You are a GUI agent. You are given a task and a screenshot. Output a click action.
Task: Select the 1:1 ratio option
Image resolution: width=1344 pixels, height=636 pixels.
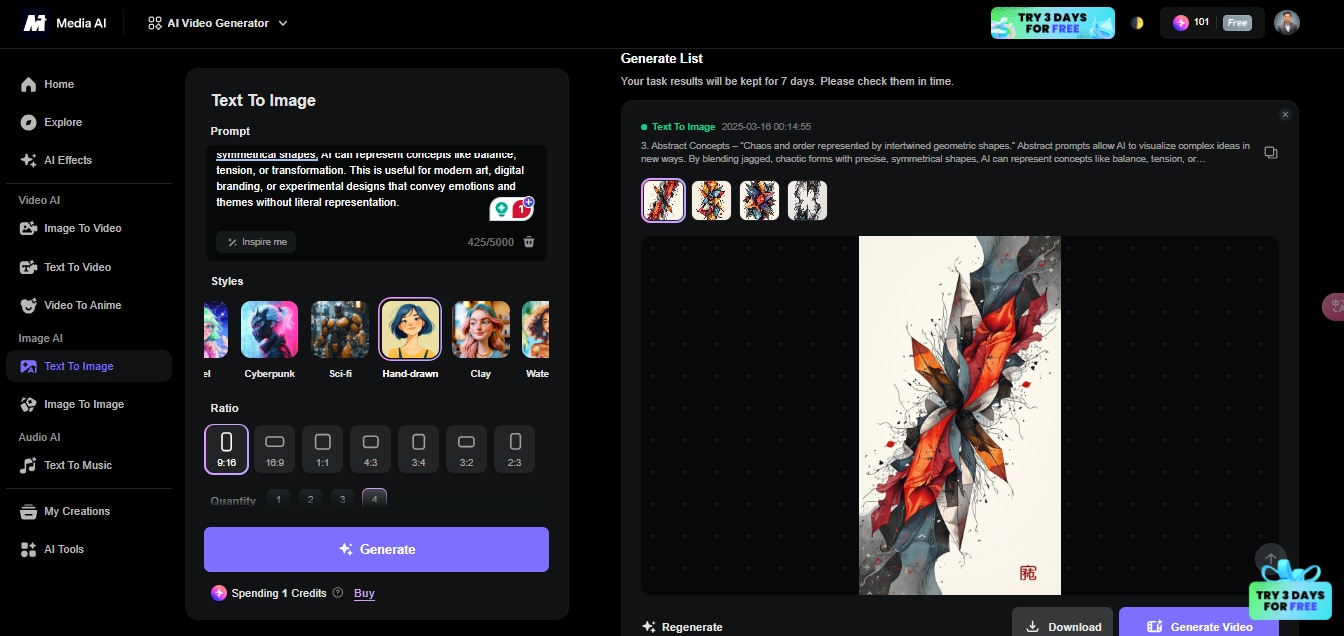(322, 449)
